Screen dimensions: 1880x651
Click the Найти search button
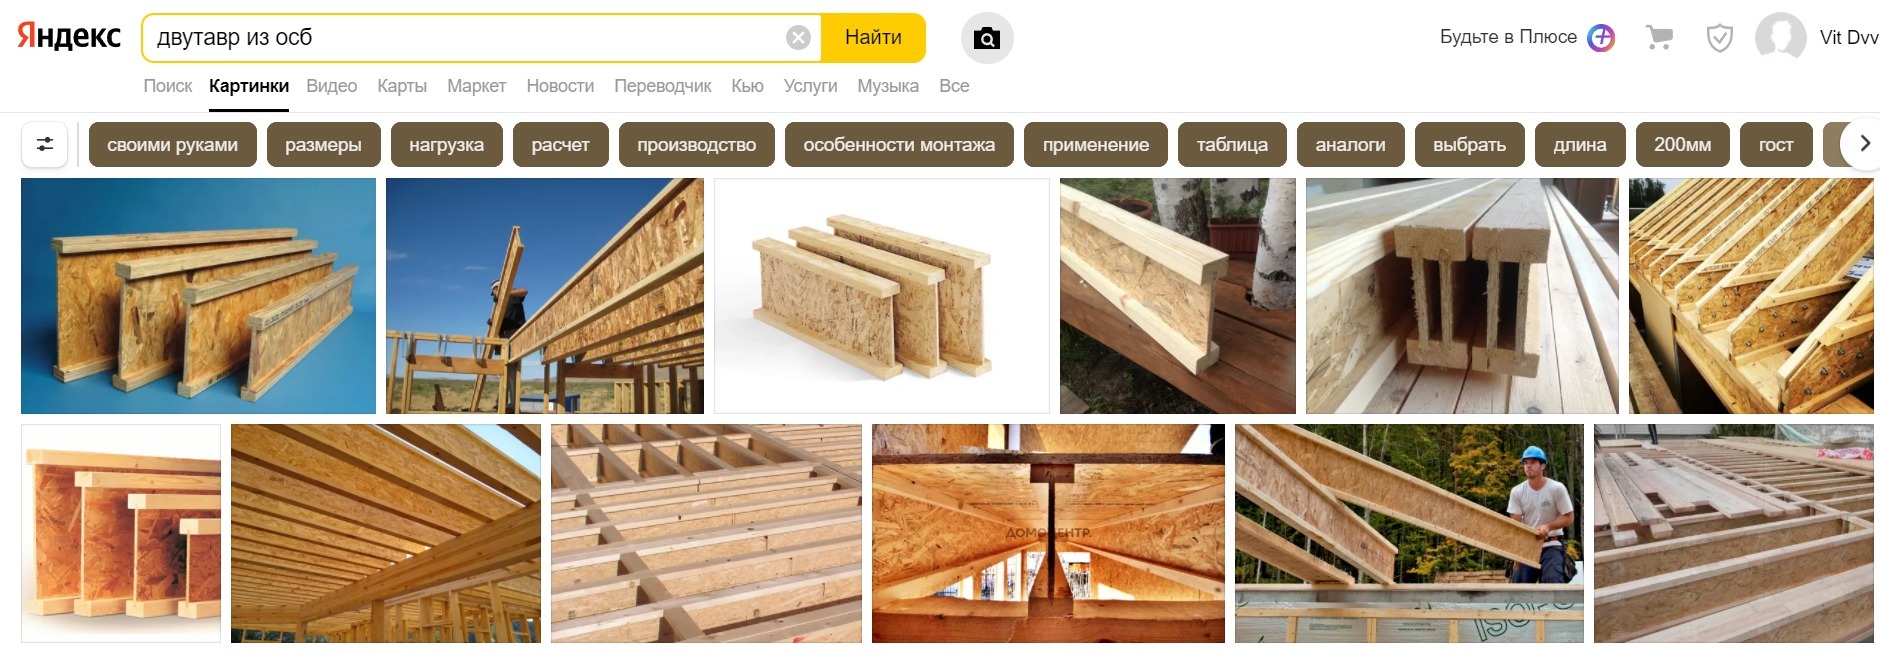click(x=873, y=38)
